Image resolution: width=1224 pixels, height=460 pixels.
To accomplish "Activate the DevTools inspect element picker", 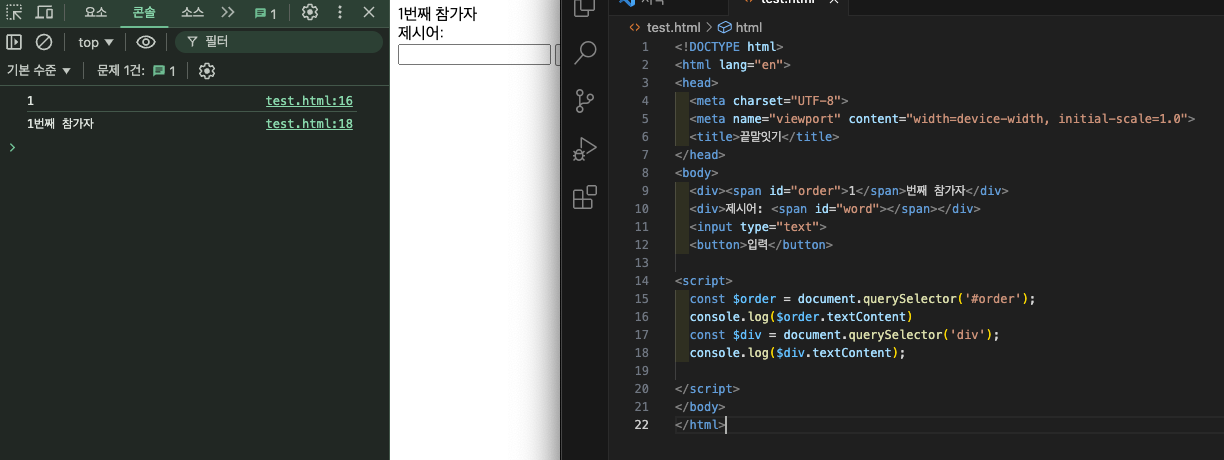I will point(14,13).
